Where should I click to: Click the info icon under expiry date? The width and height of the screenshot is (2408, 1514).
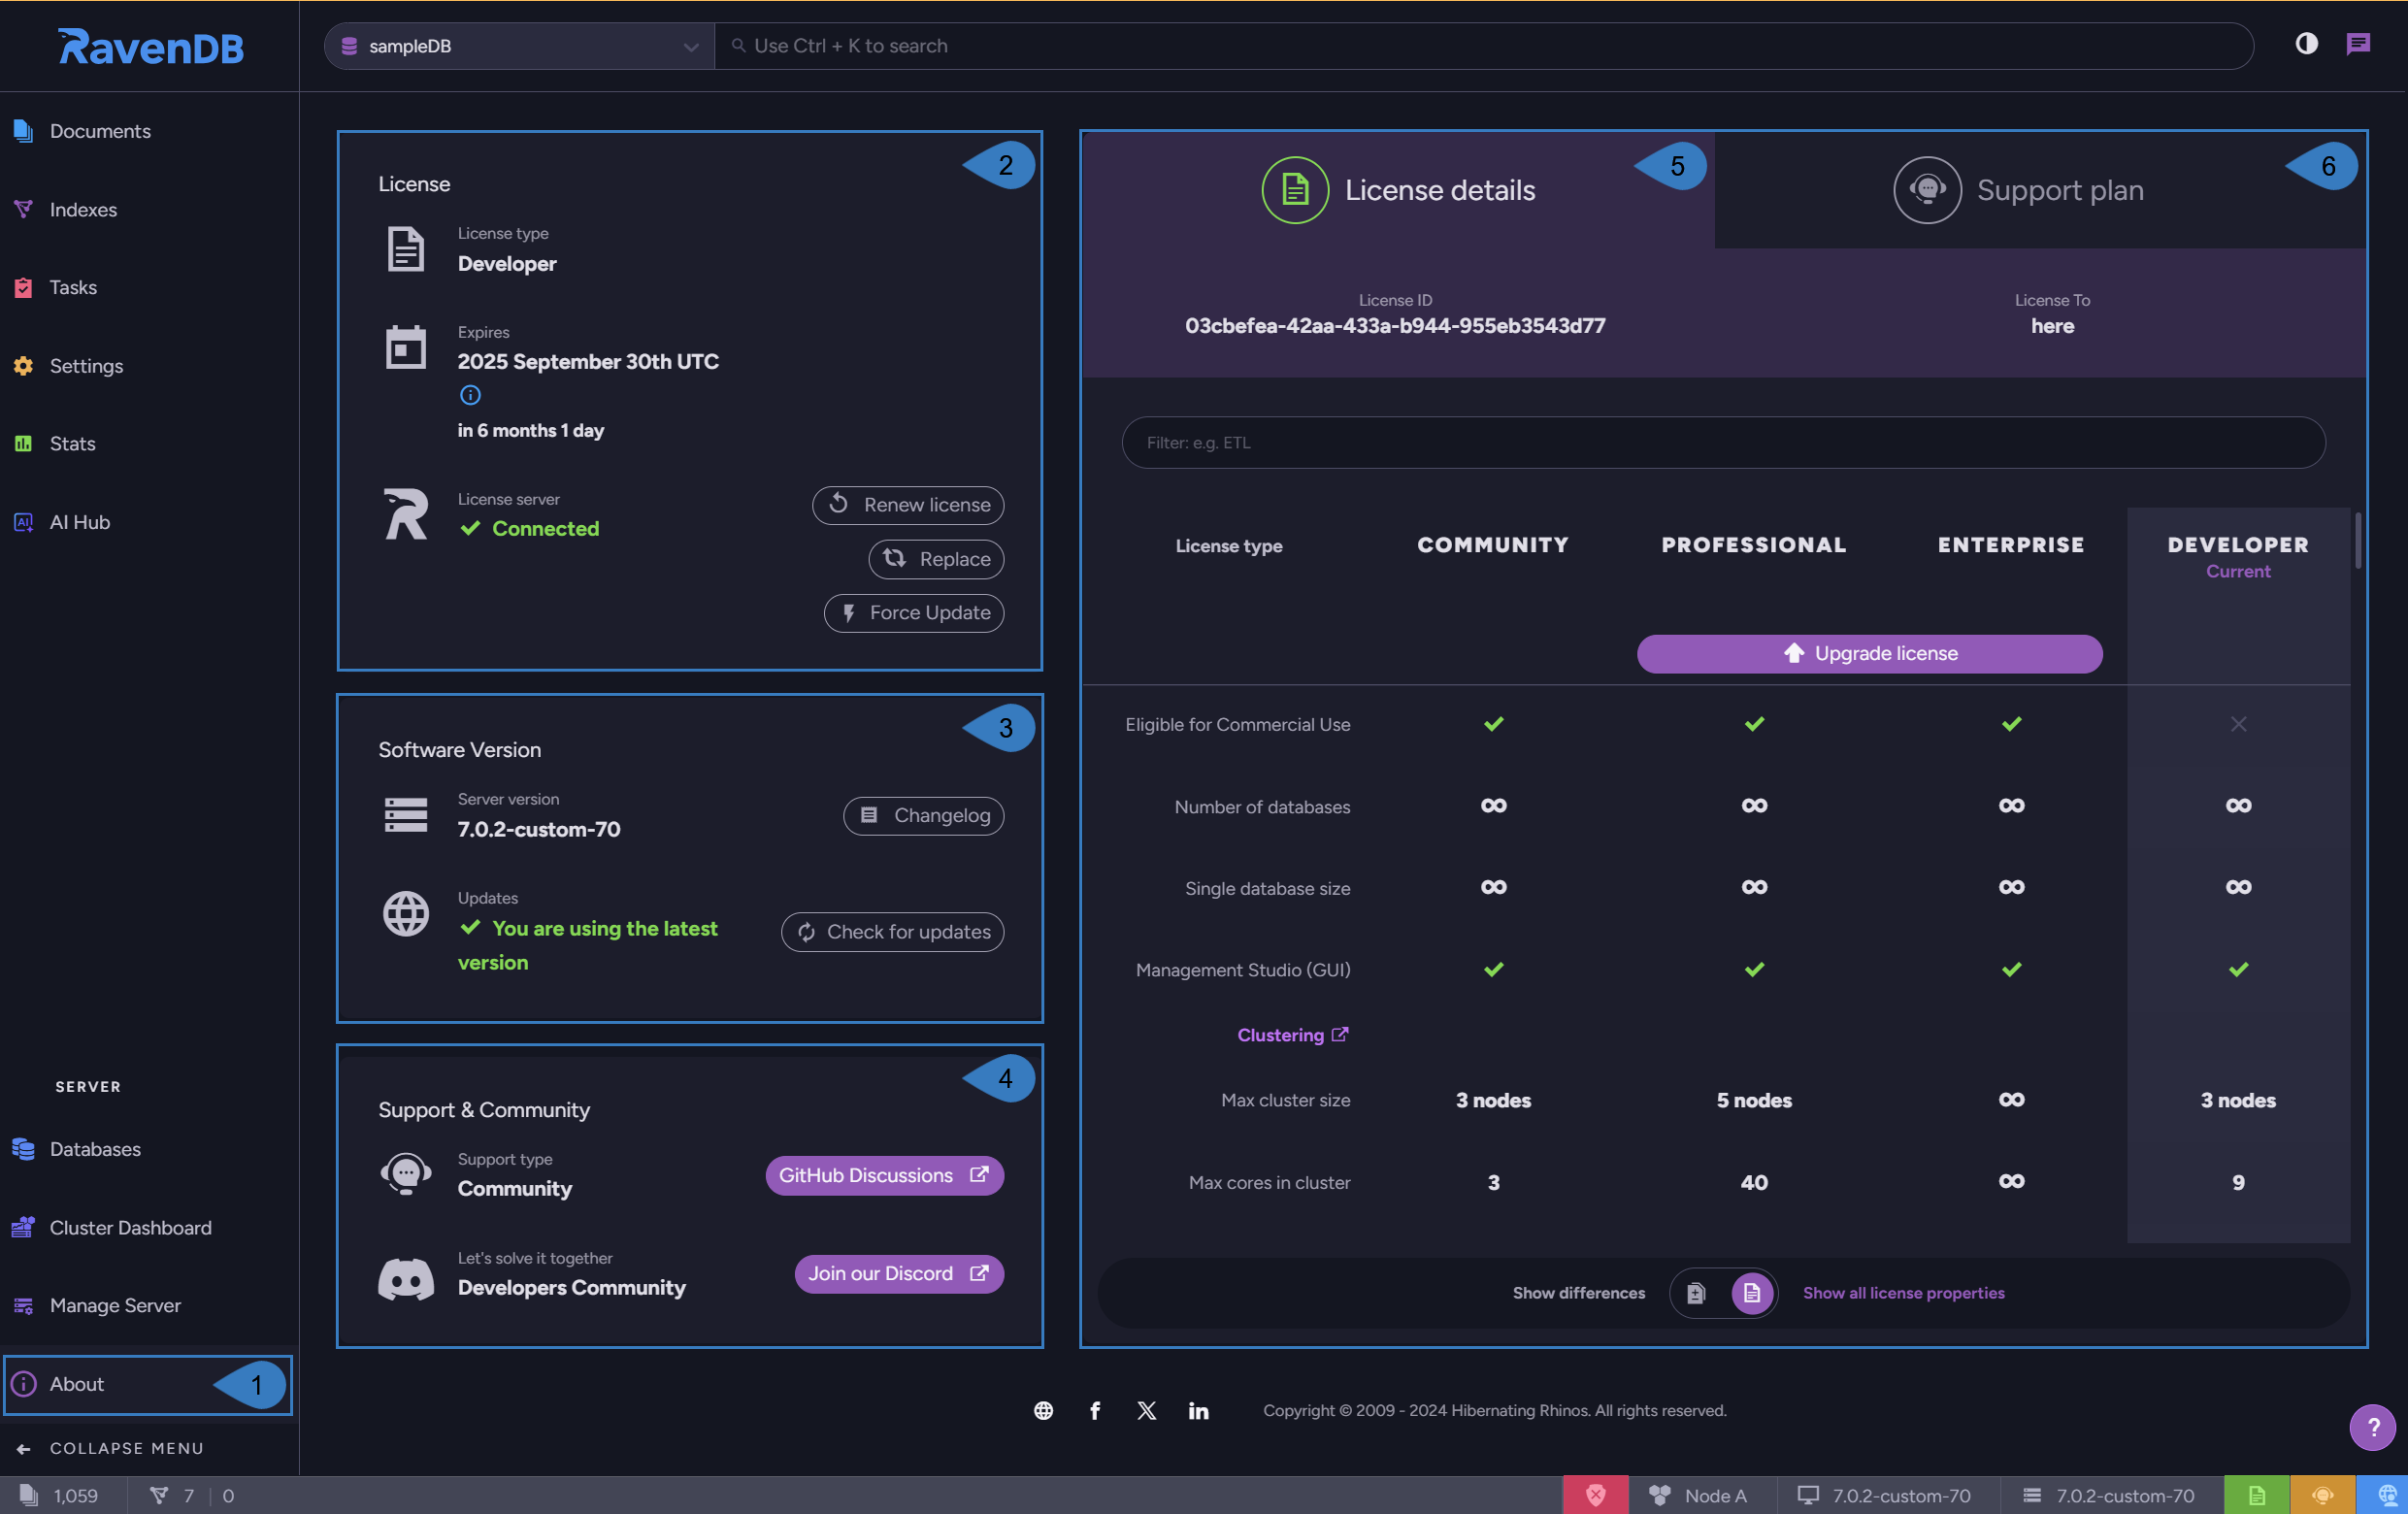470,395
